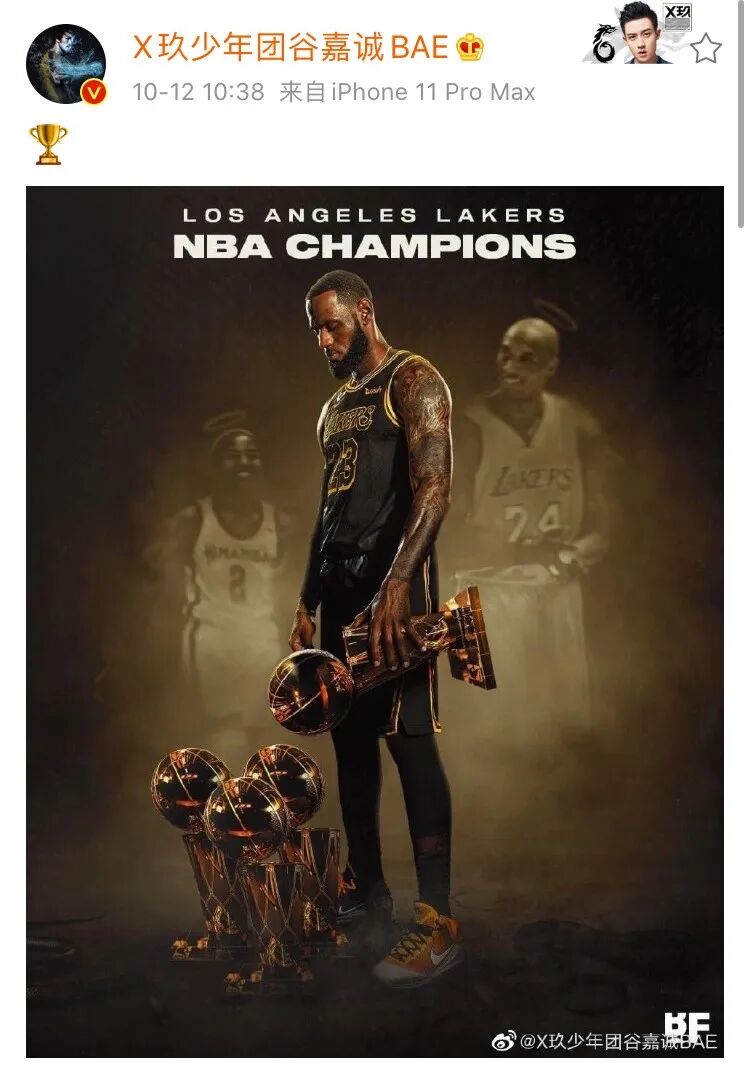Click the gold trophy emoji in post text
The image size is (750, 1065).
tap(48, 144)
